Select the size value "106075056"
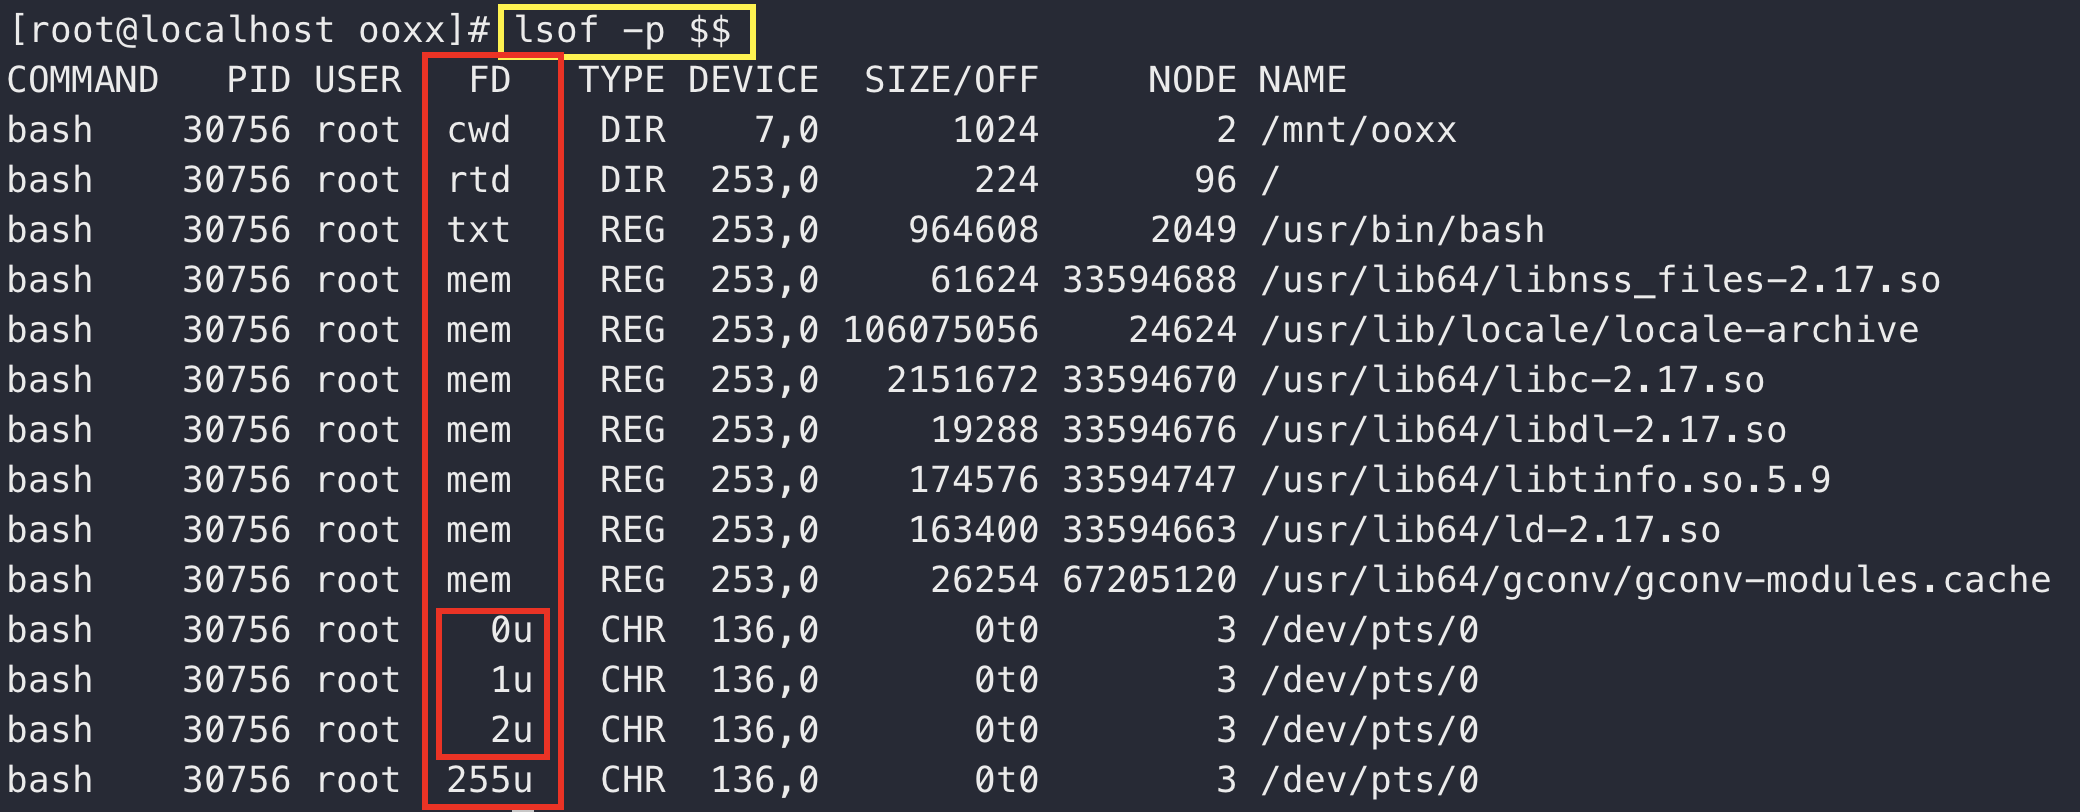Screen dimensions: 2080x812 940,330
